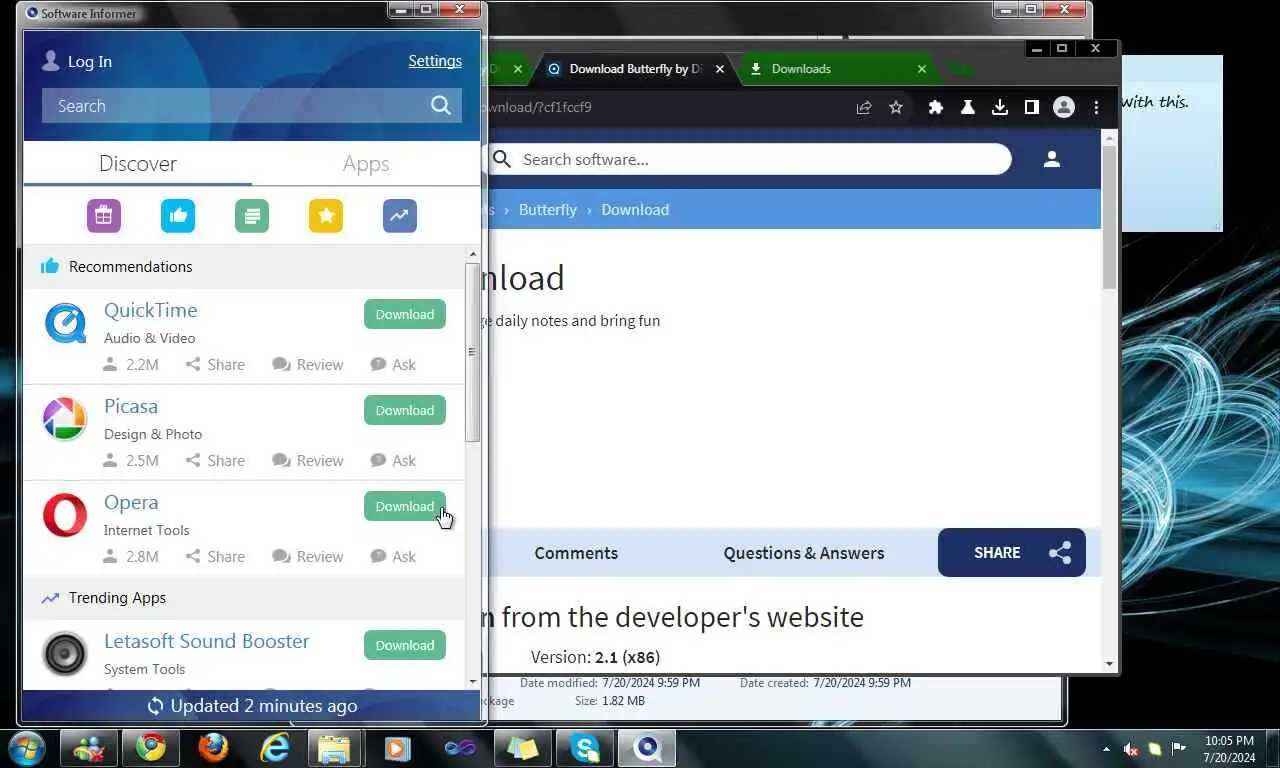Click the muted volume tray icon
Image resolution: width=1280 pixels, height=768 pixels.
pos(1131,749)
